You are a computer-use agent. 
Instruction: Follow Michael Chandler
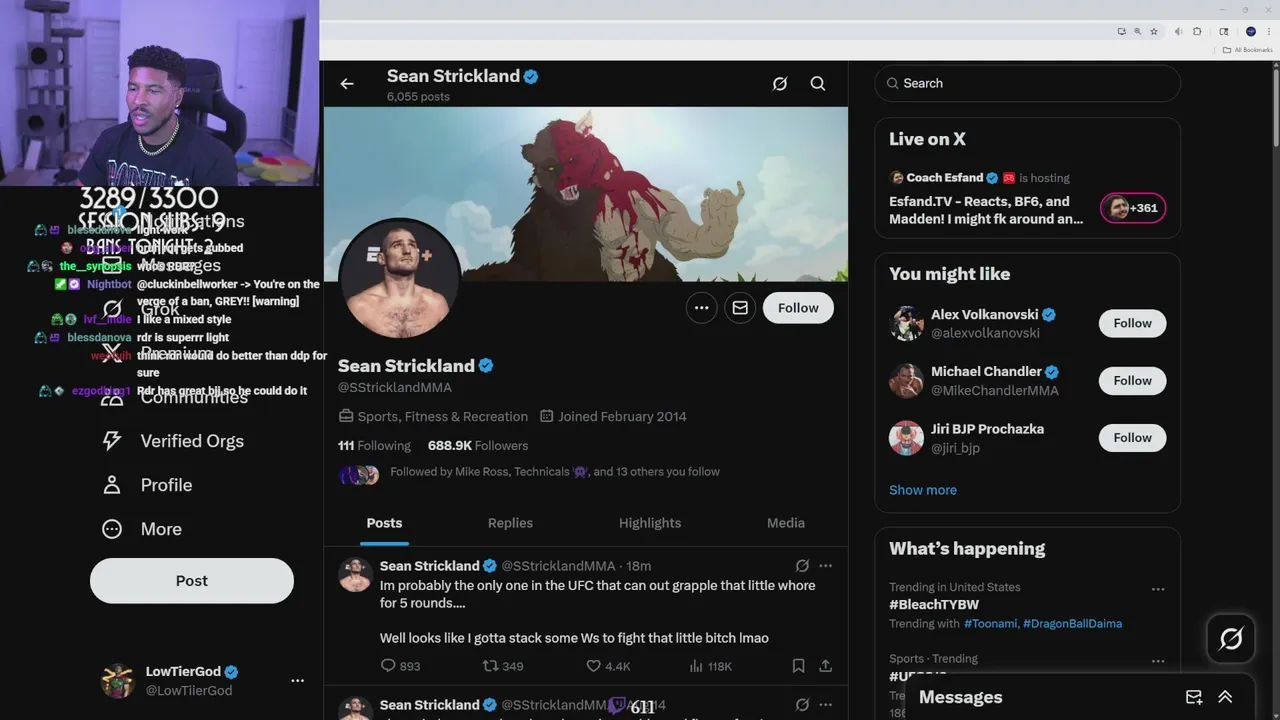[x=1132, y=380]
